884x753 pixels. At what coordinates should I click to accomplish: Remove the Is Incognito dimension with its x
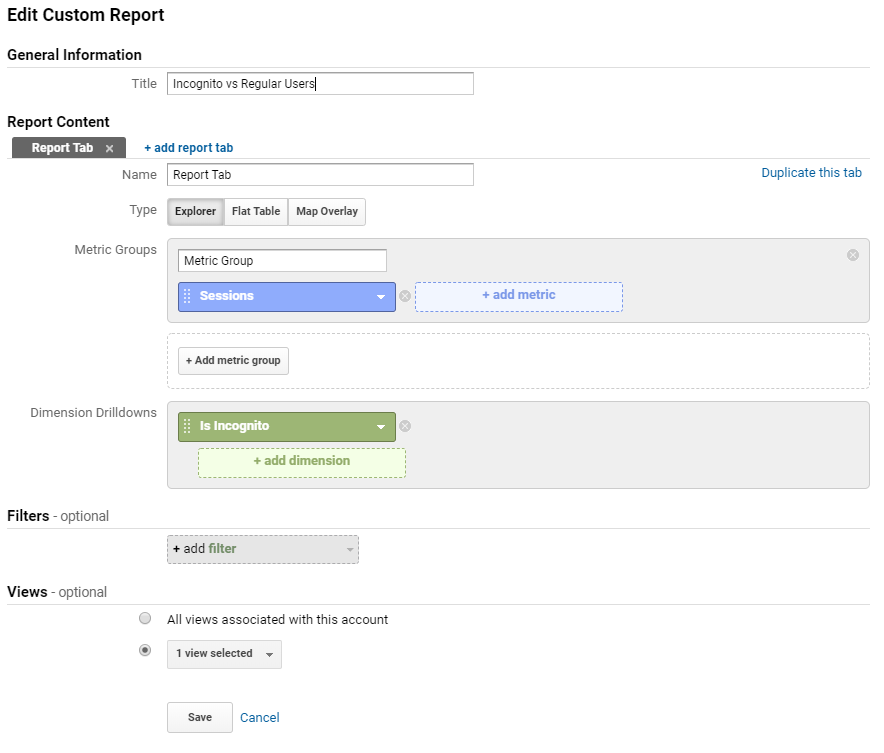coord(405,426)
